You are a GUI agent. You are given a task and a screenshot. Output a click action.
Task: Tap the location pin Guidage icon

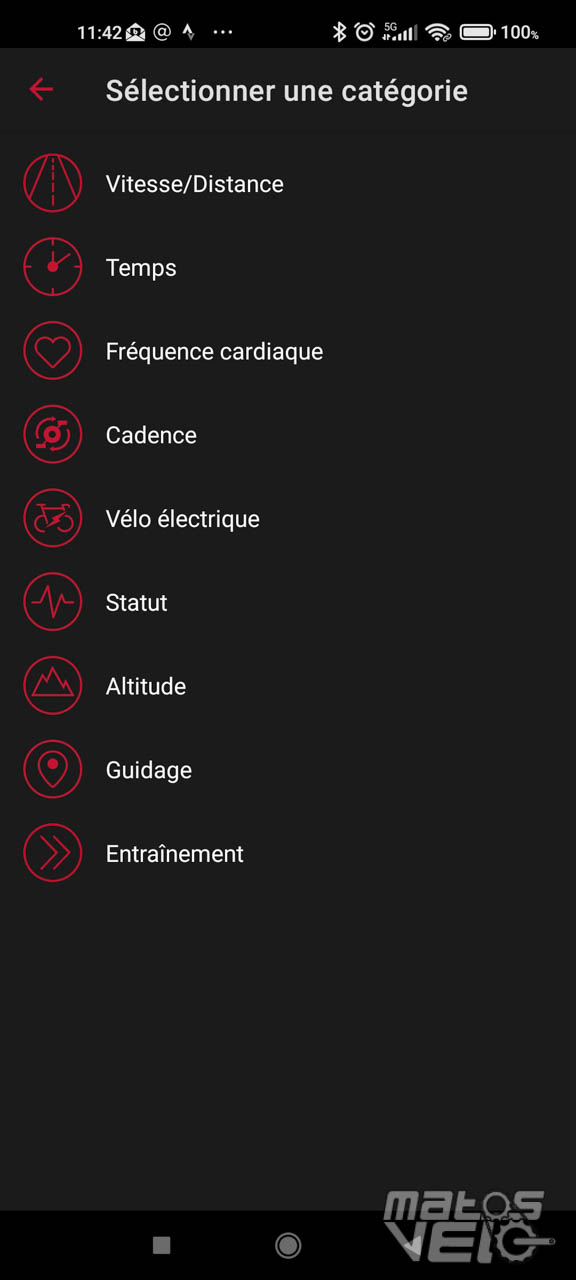(53, 770)
